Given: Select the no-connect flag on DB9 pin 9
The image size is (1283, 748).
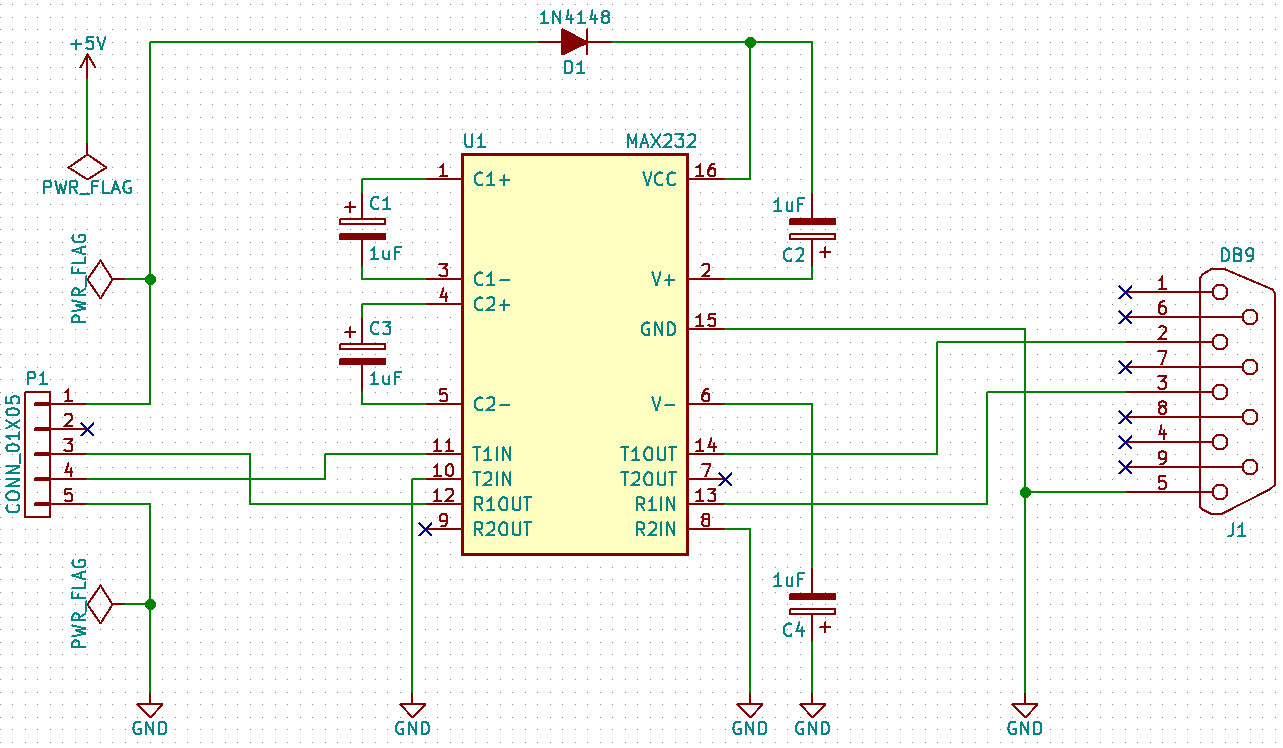Looking at the screenshot, I should pos(1125,467).
